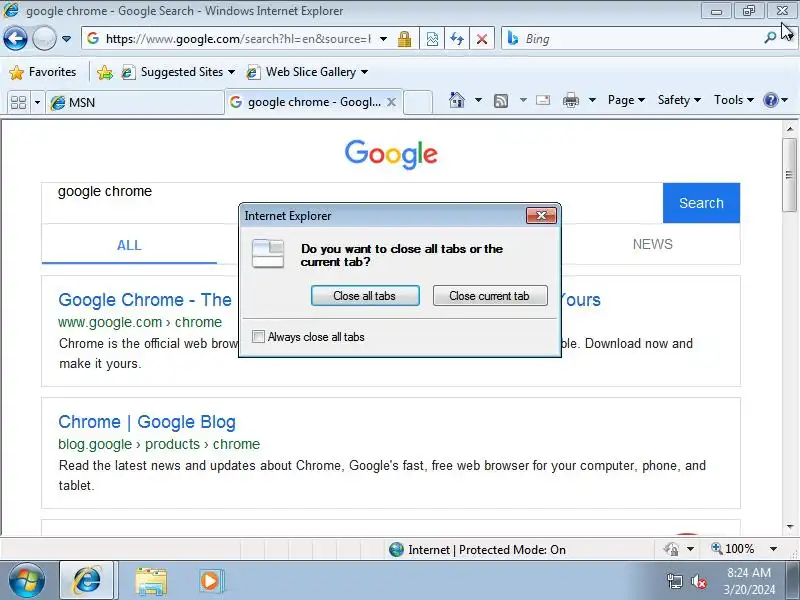The image size is (800, 600).
Task: Click the Back navigation arrow button
Action: [x=15, y=38]
